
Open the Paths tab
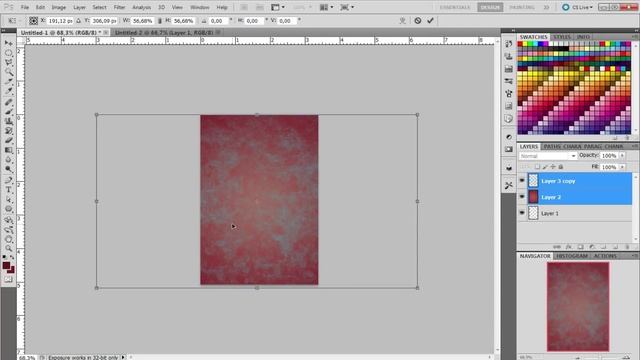[551, 146]
